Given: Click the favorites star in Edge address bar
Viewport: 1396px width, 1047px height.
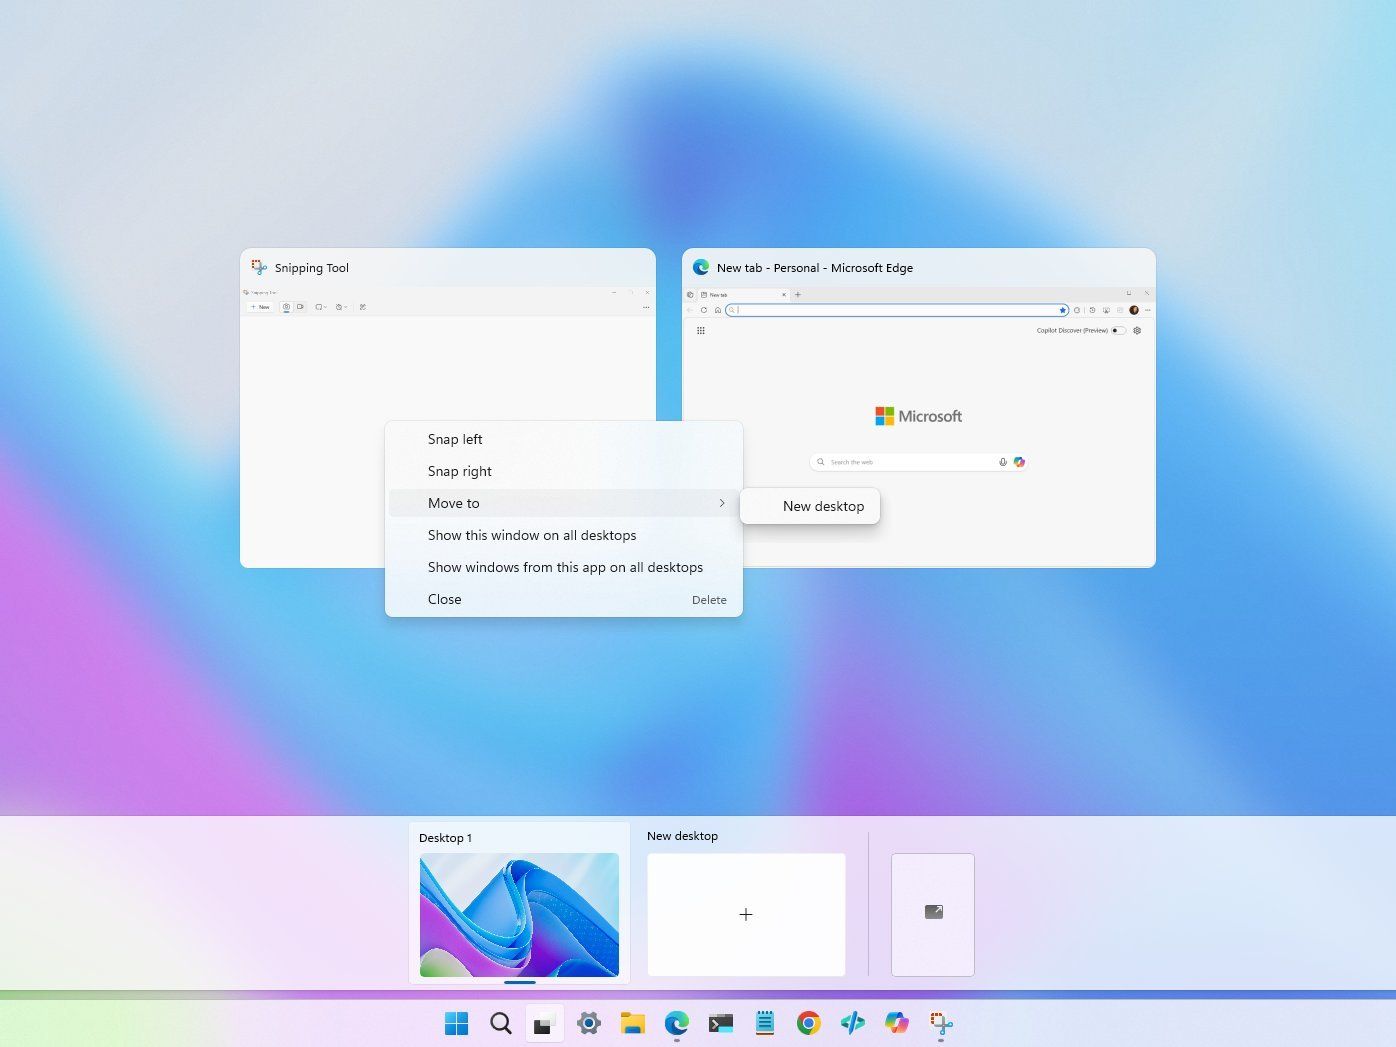Looking at the screenshot, I should click(x=1062, y=310).
